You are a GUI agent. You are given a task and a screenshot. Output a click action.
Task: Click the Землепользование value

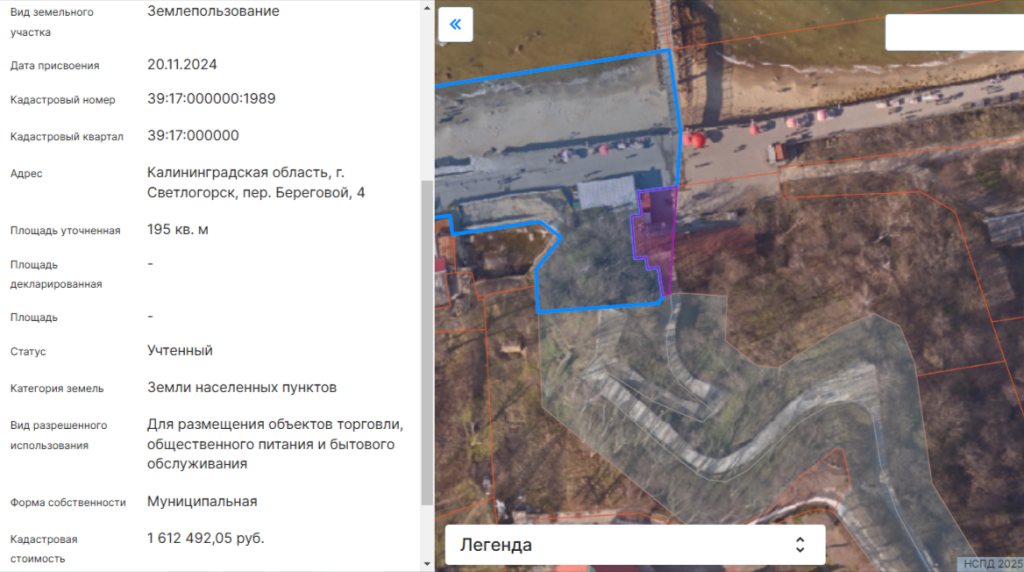[x=213, y=11]
